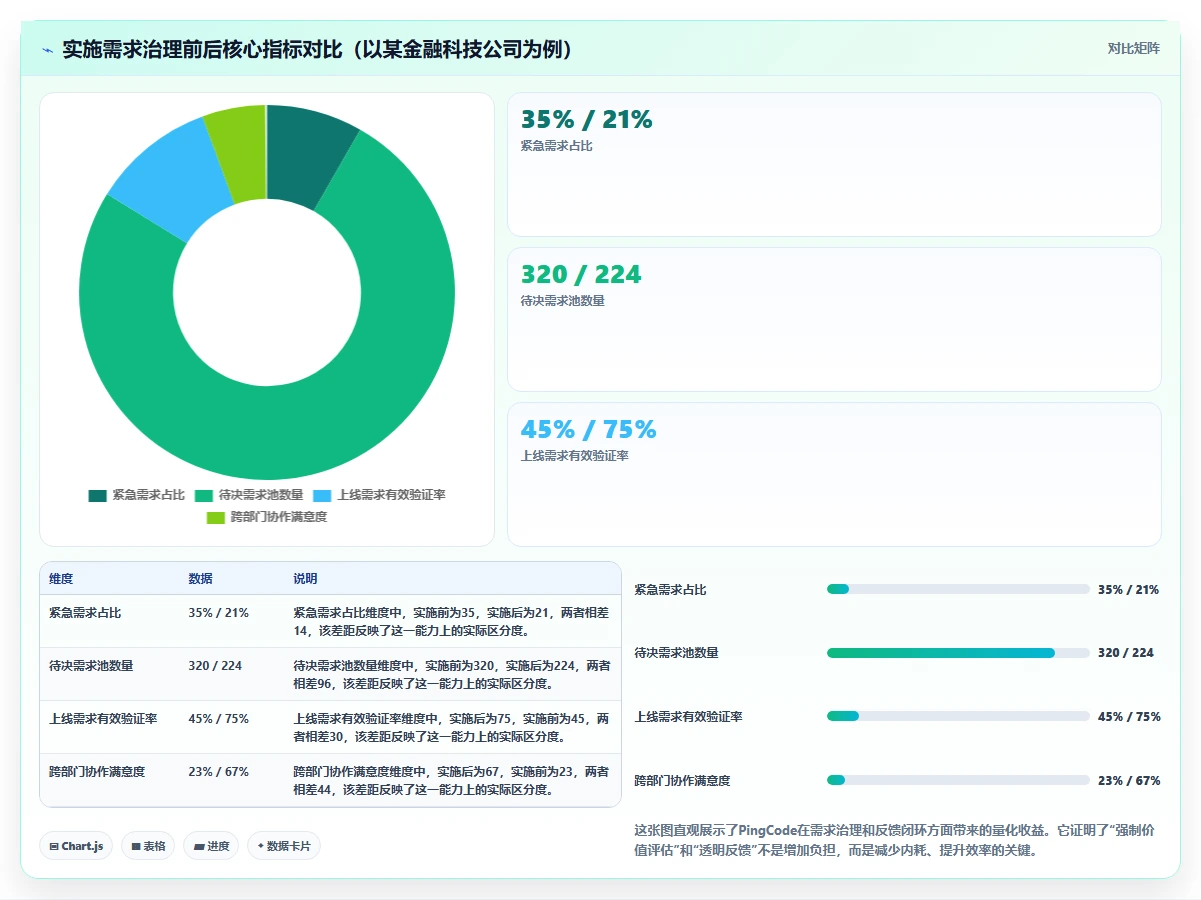Toggle 待决需求池数量 legend color swatch
This screenshot has width=1201, height=900.
204,495
